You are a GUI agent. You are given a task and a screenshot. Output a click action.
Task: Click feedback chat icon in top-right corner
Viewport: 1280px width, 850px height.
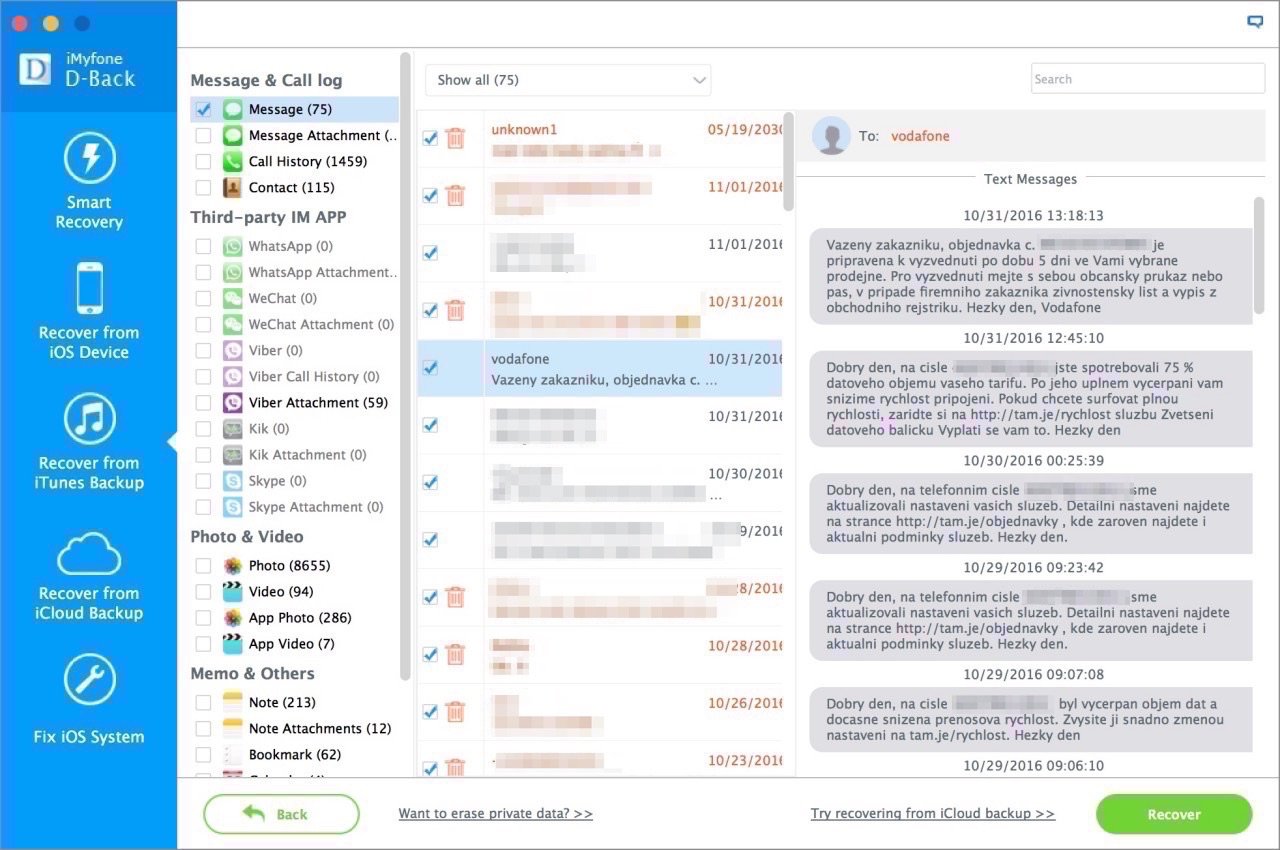tap(1255, 22)
